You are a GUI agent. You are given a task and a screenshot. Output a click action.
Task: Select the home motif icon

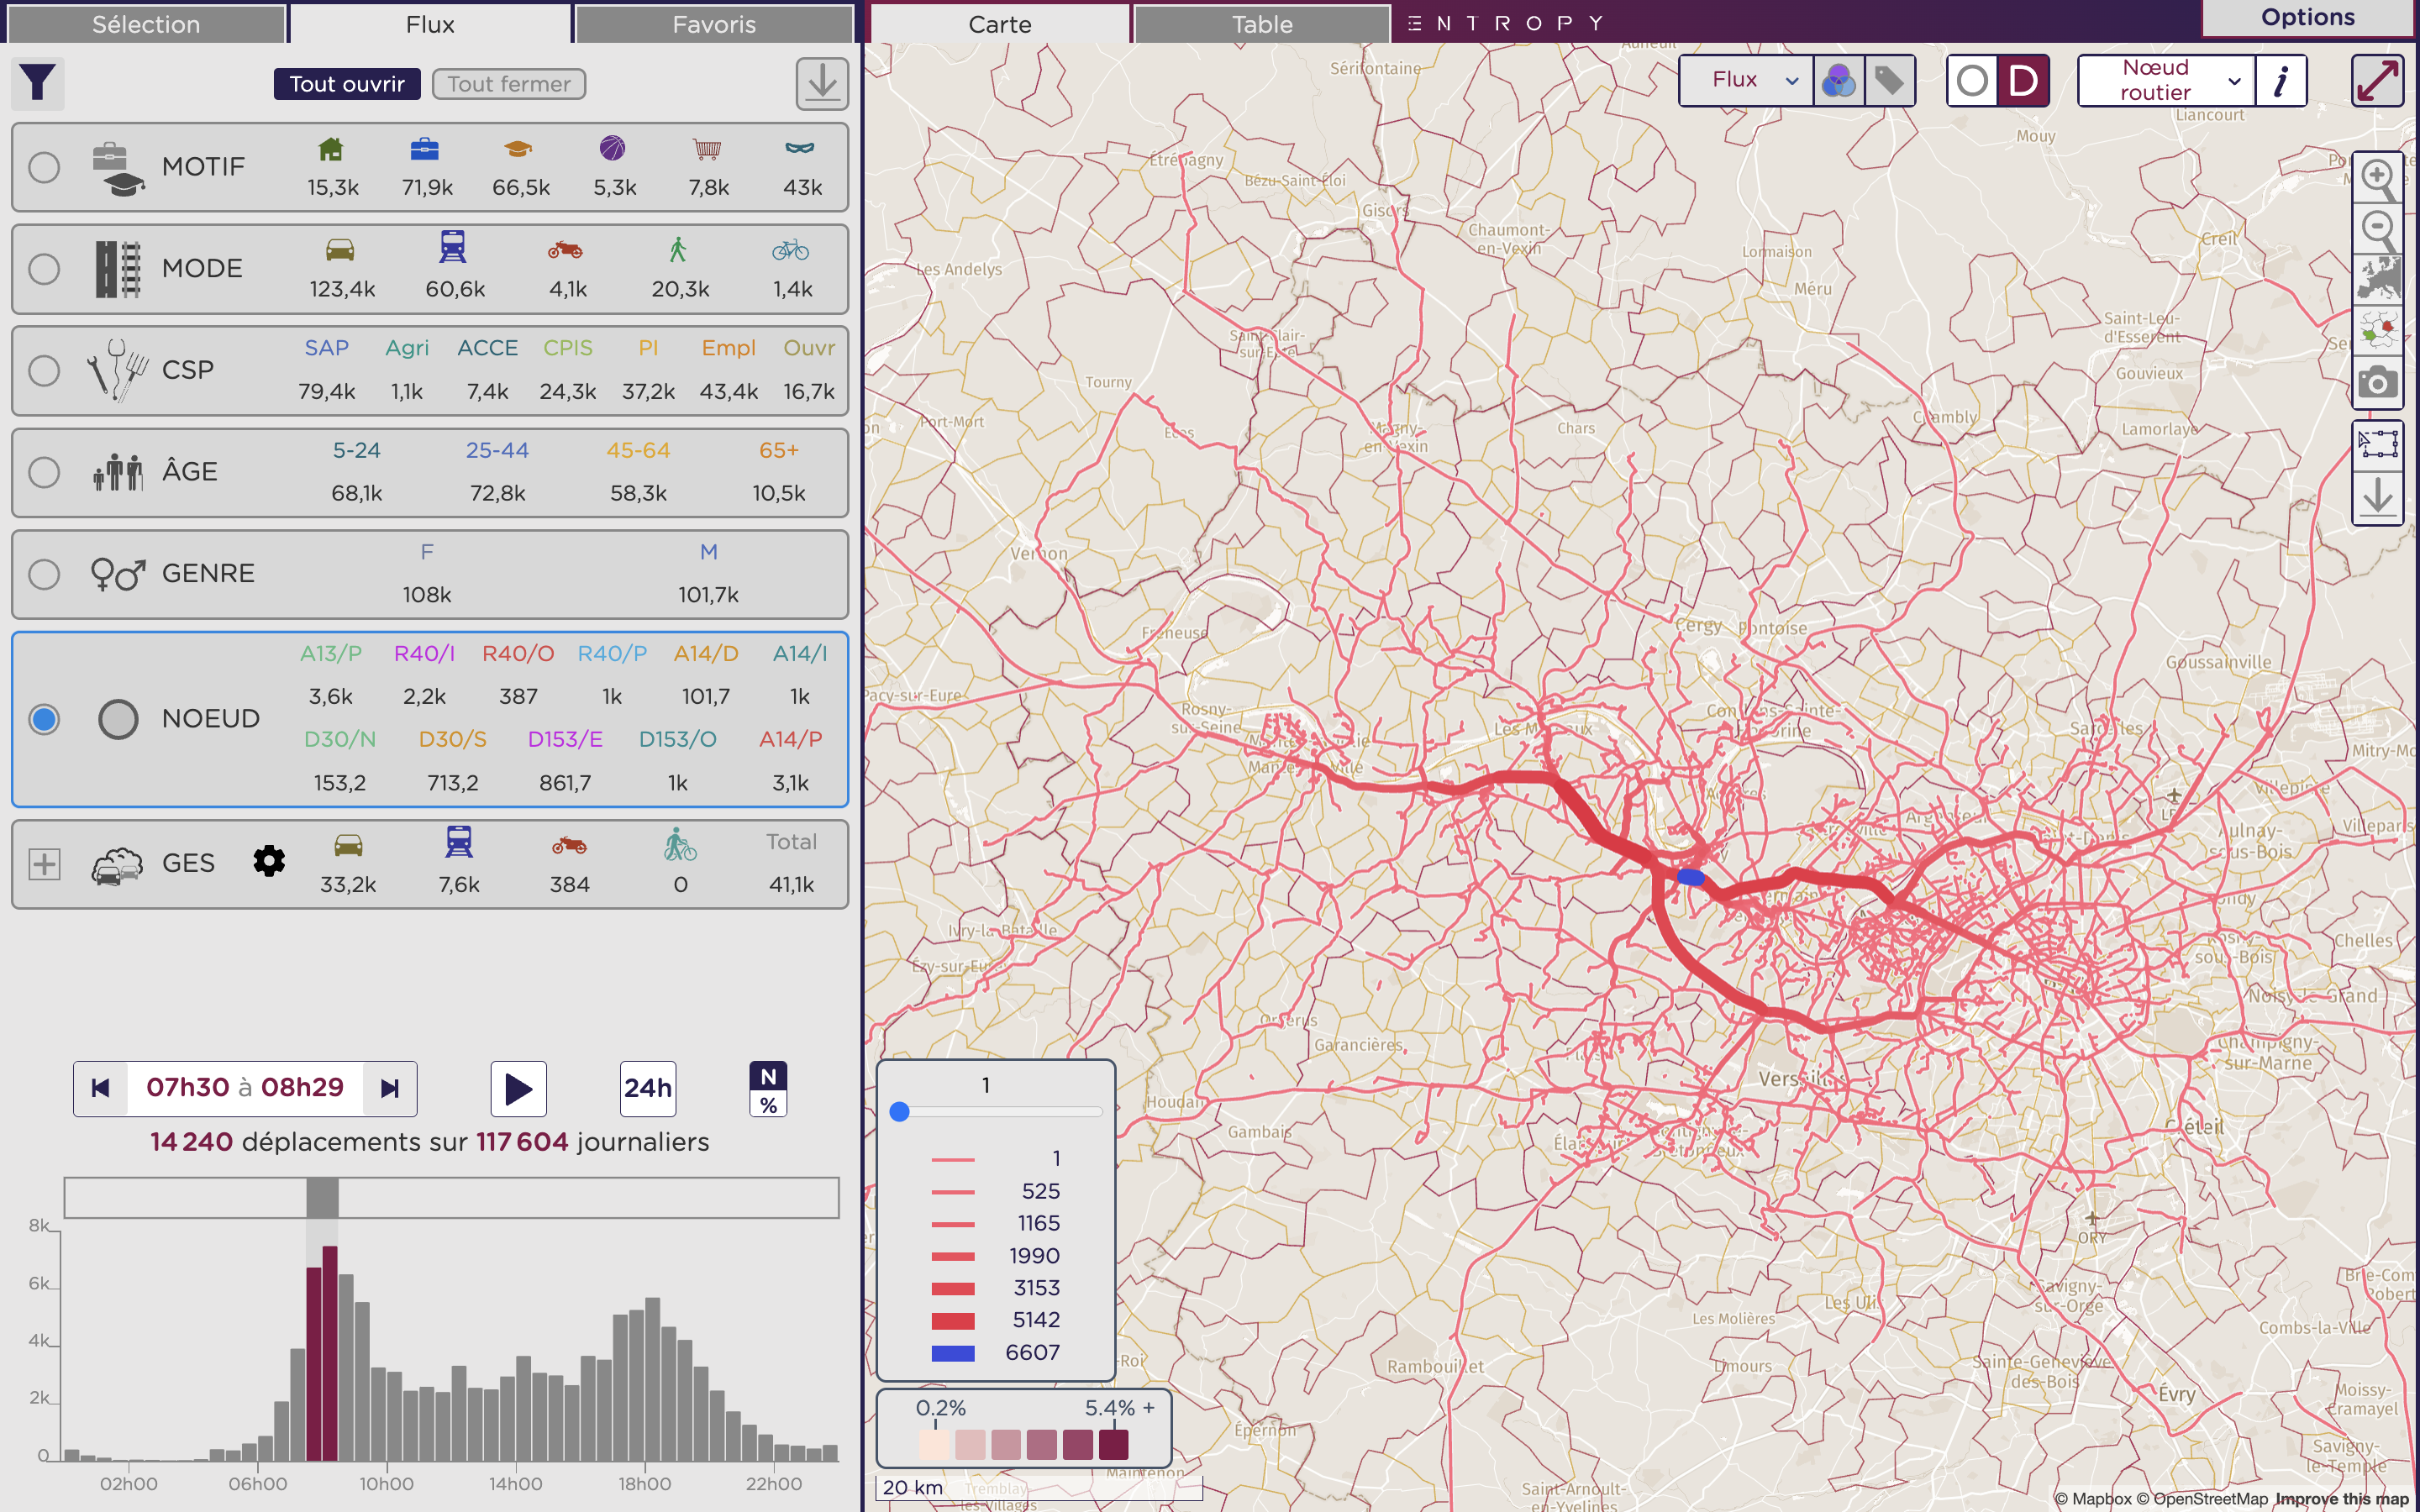[331, 150]
